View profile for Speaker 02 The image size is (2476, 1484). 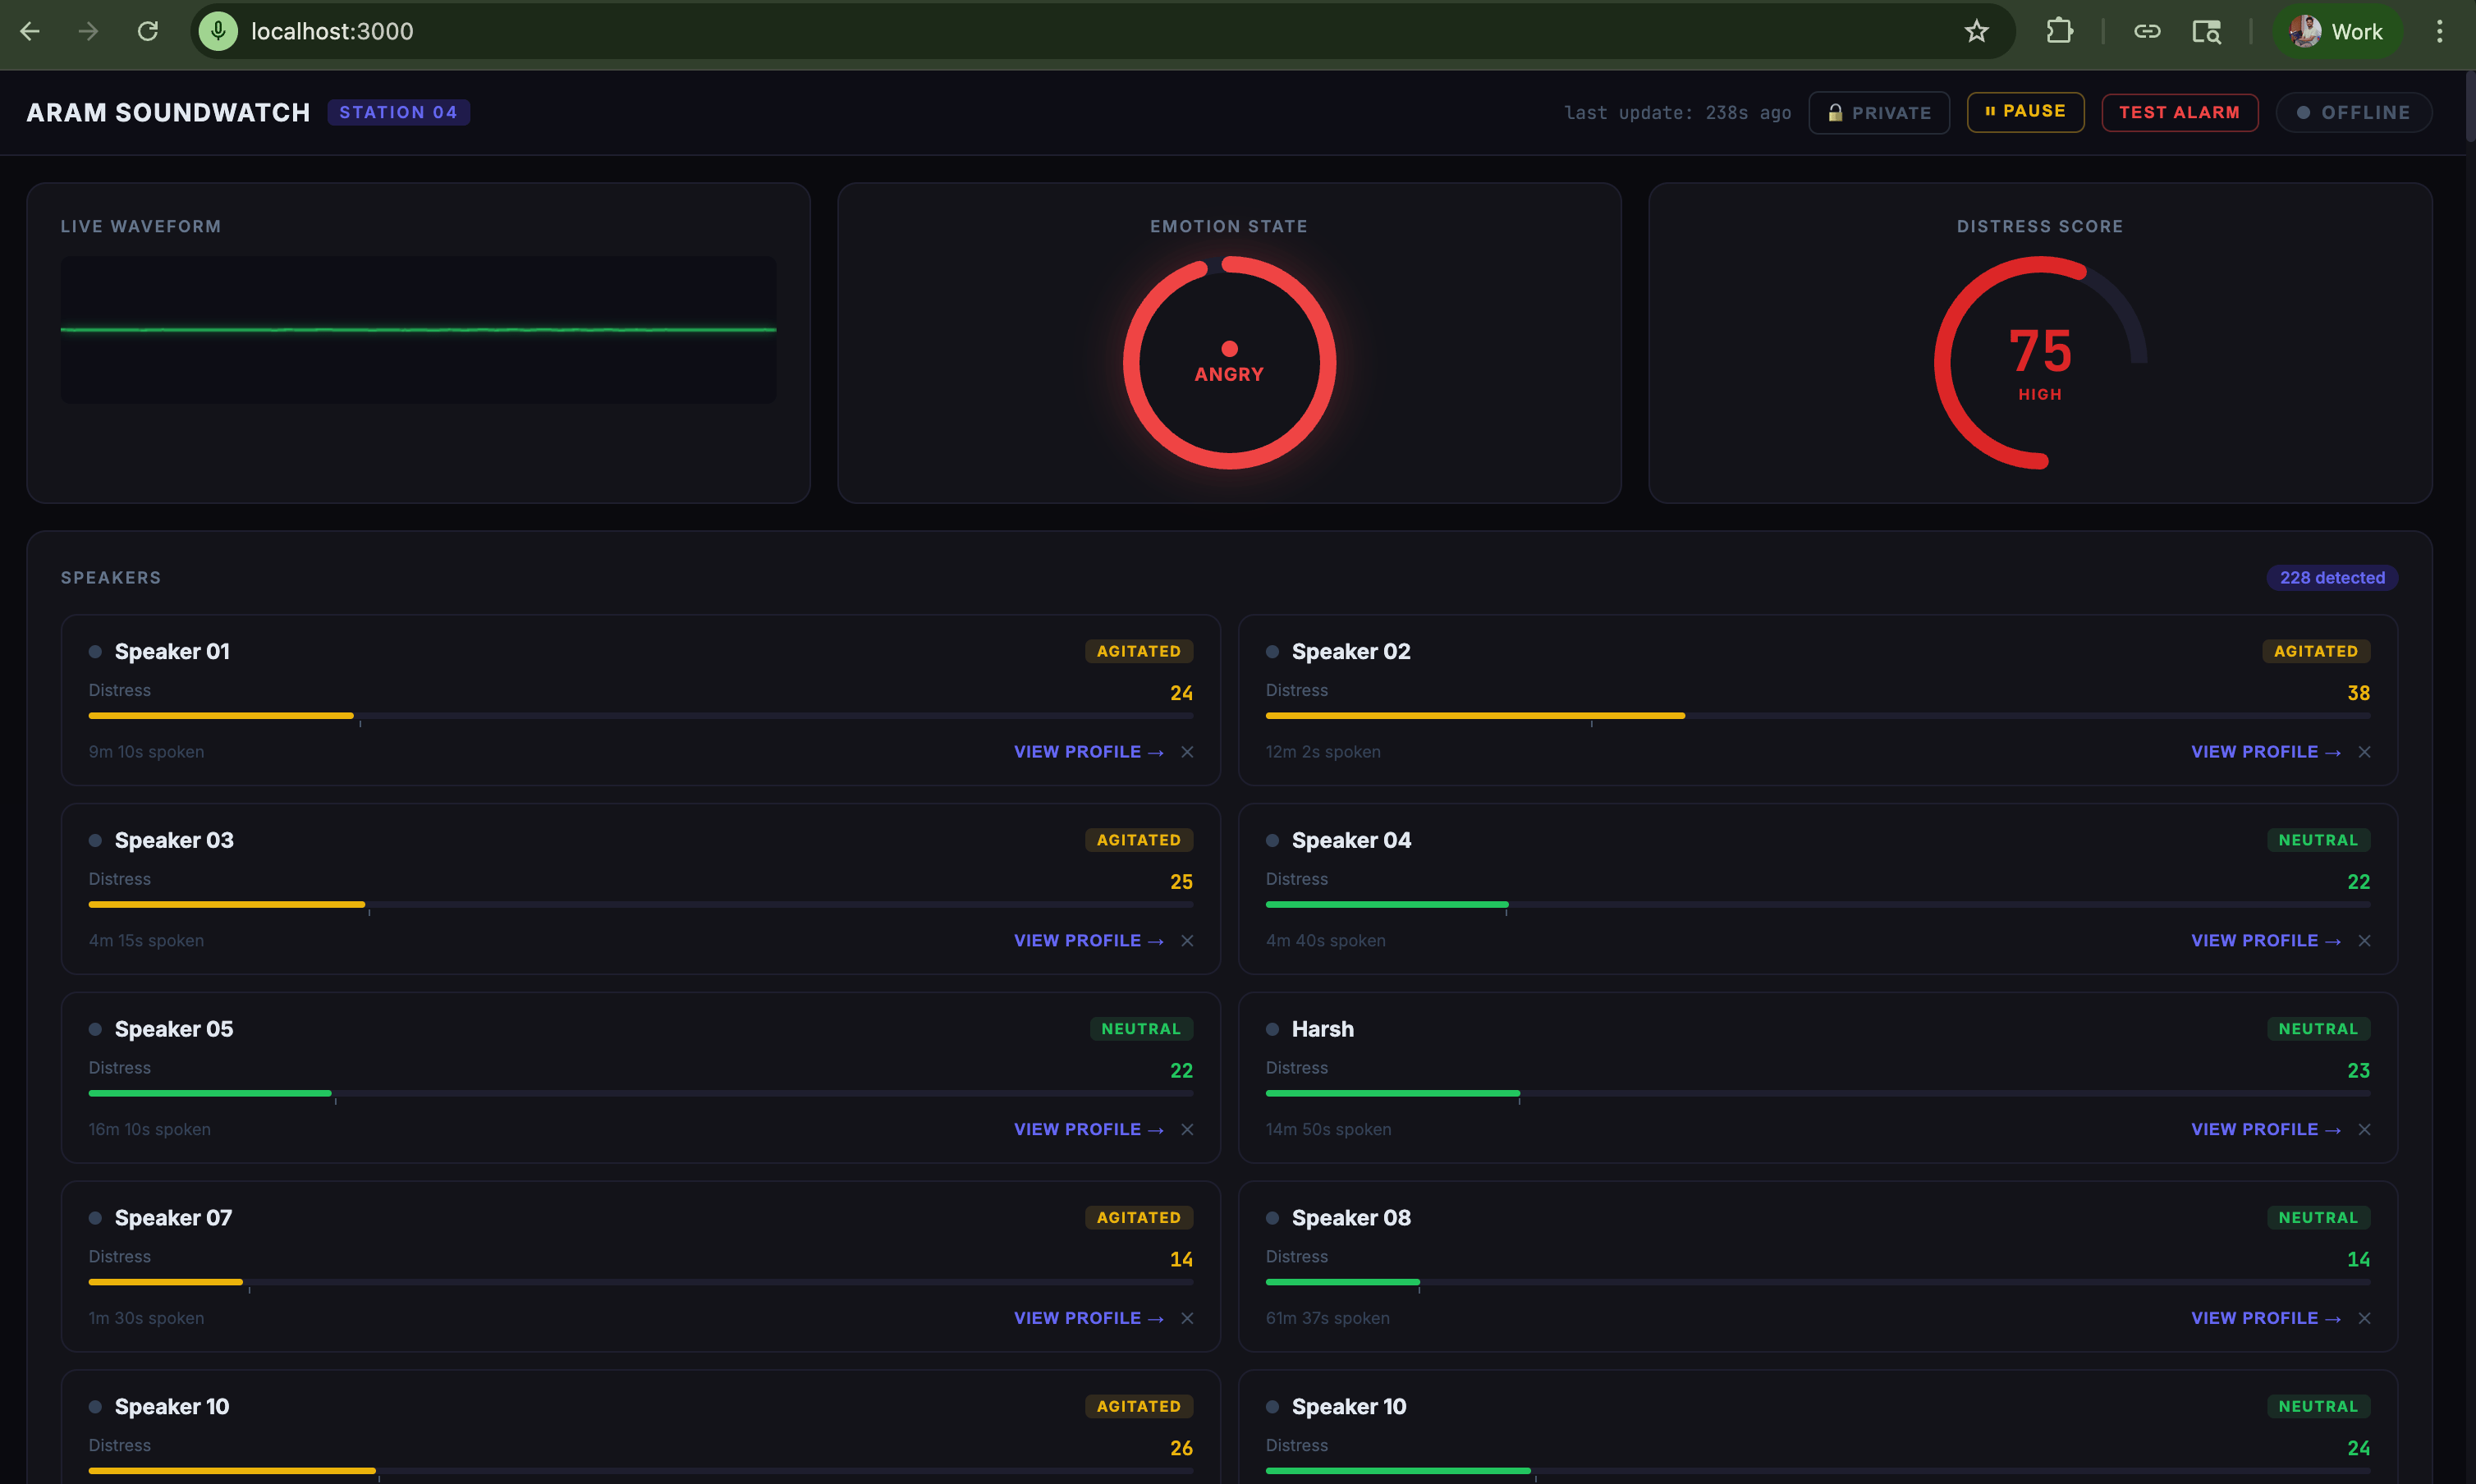click(2265, 752)
